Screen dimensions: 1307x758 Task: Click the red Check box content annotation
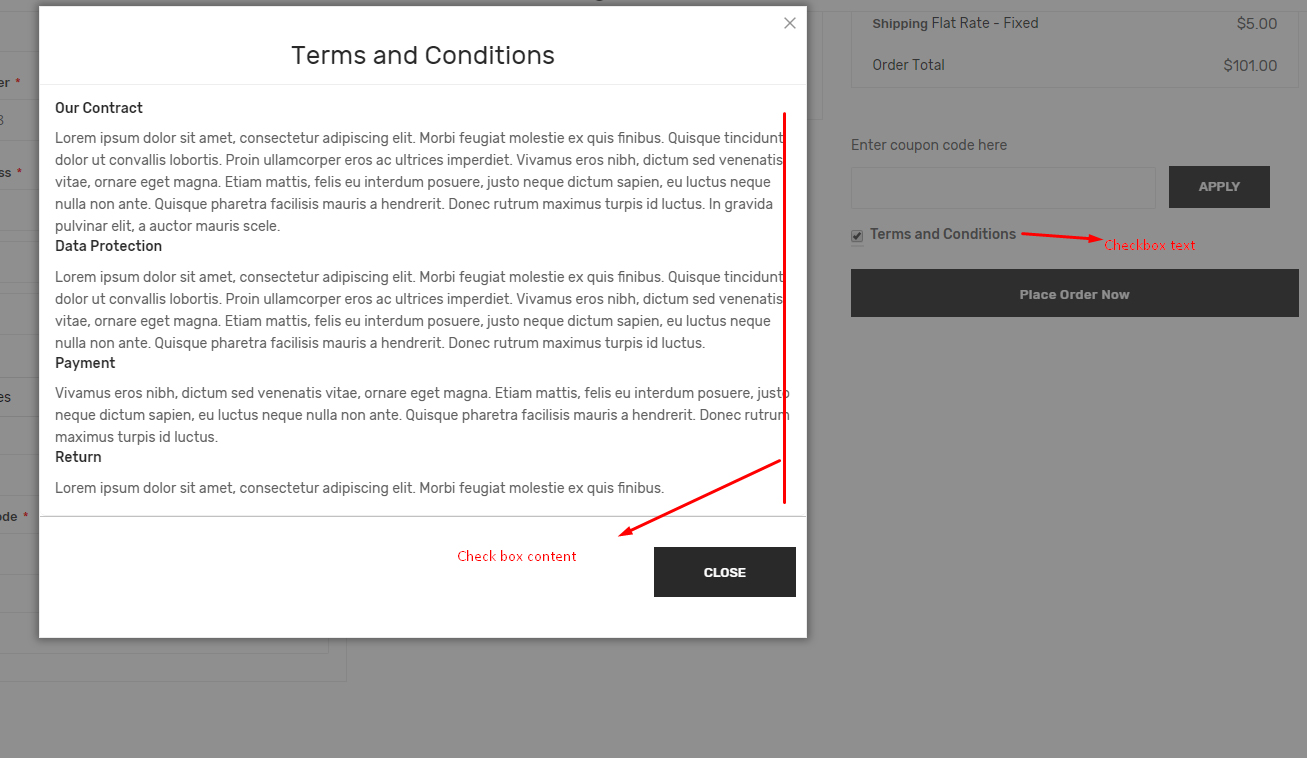click(517, 556)
